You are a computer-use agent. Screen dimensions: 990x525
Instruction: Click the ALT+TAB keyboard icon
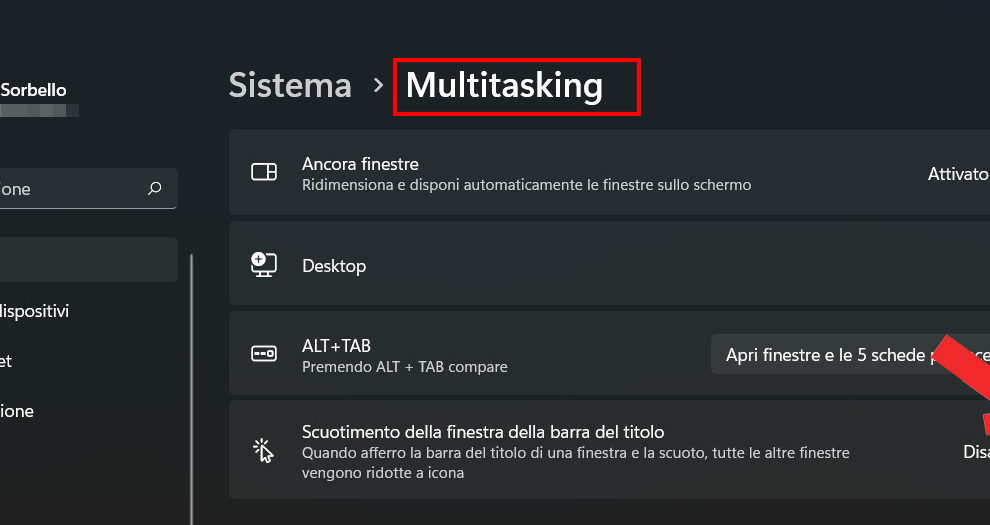coord(264,354)
